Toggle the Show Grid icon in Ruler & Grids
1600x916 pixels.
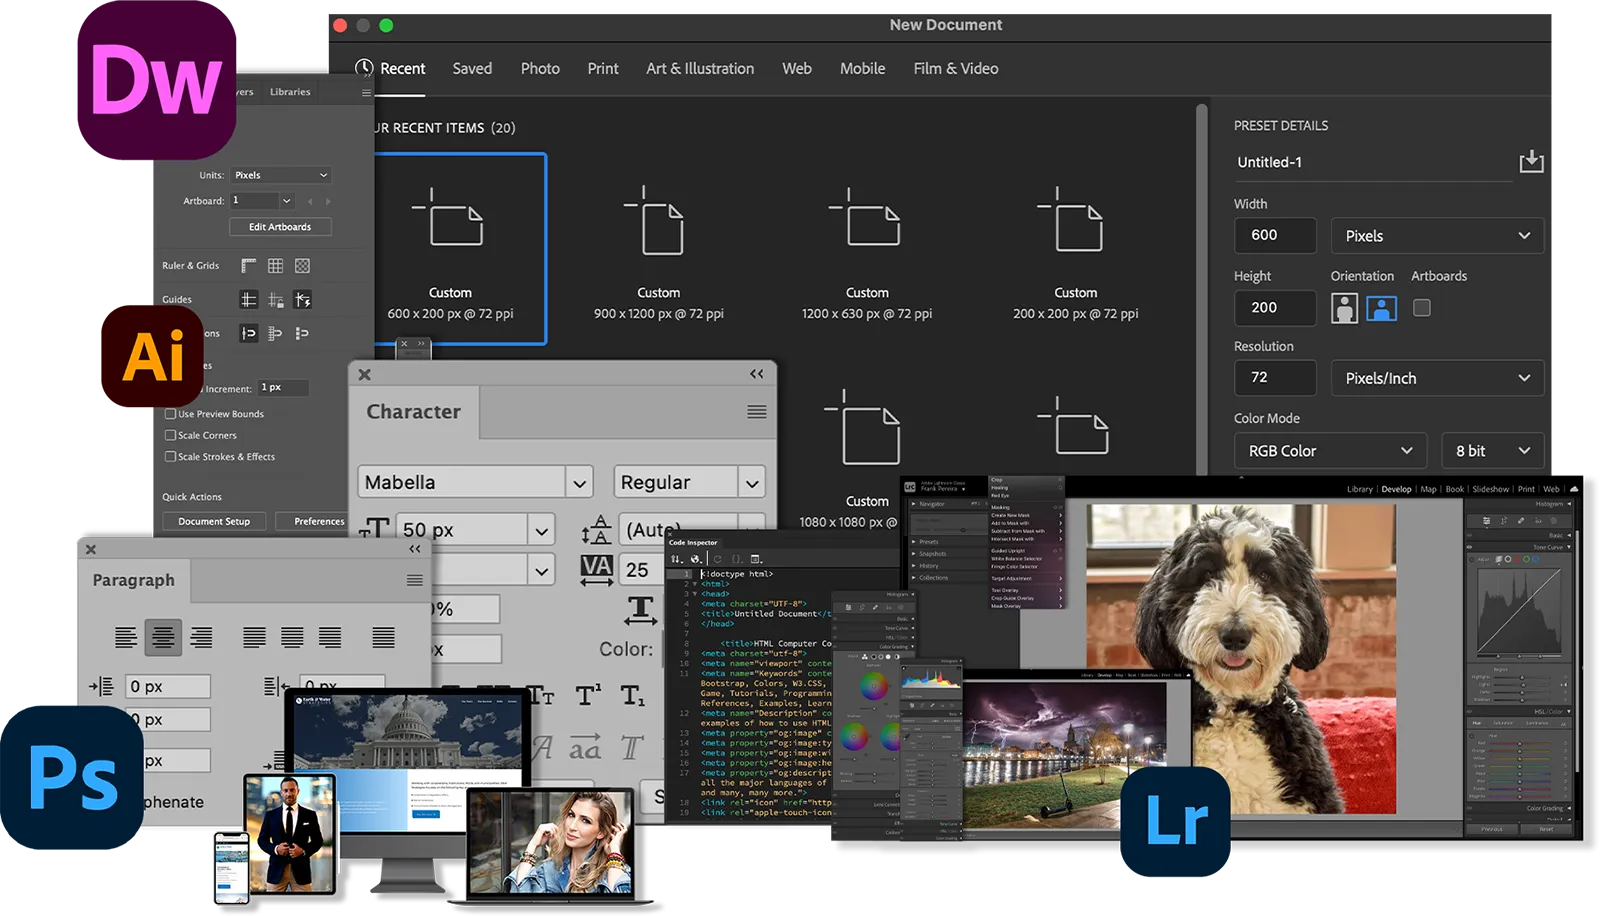click(x=275, y=265)
